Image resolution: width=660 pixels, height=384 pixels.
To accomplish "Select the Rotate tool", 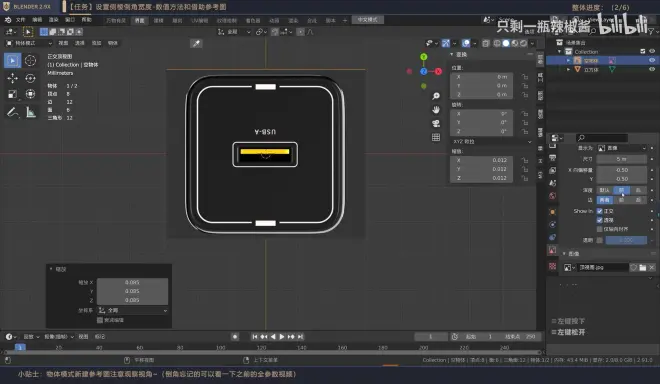I will [x=30, y=78].
